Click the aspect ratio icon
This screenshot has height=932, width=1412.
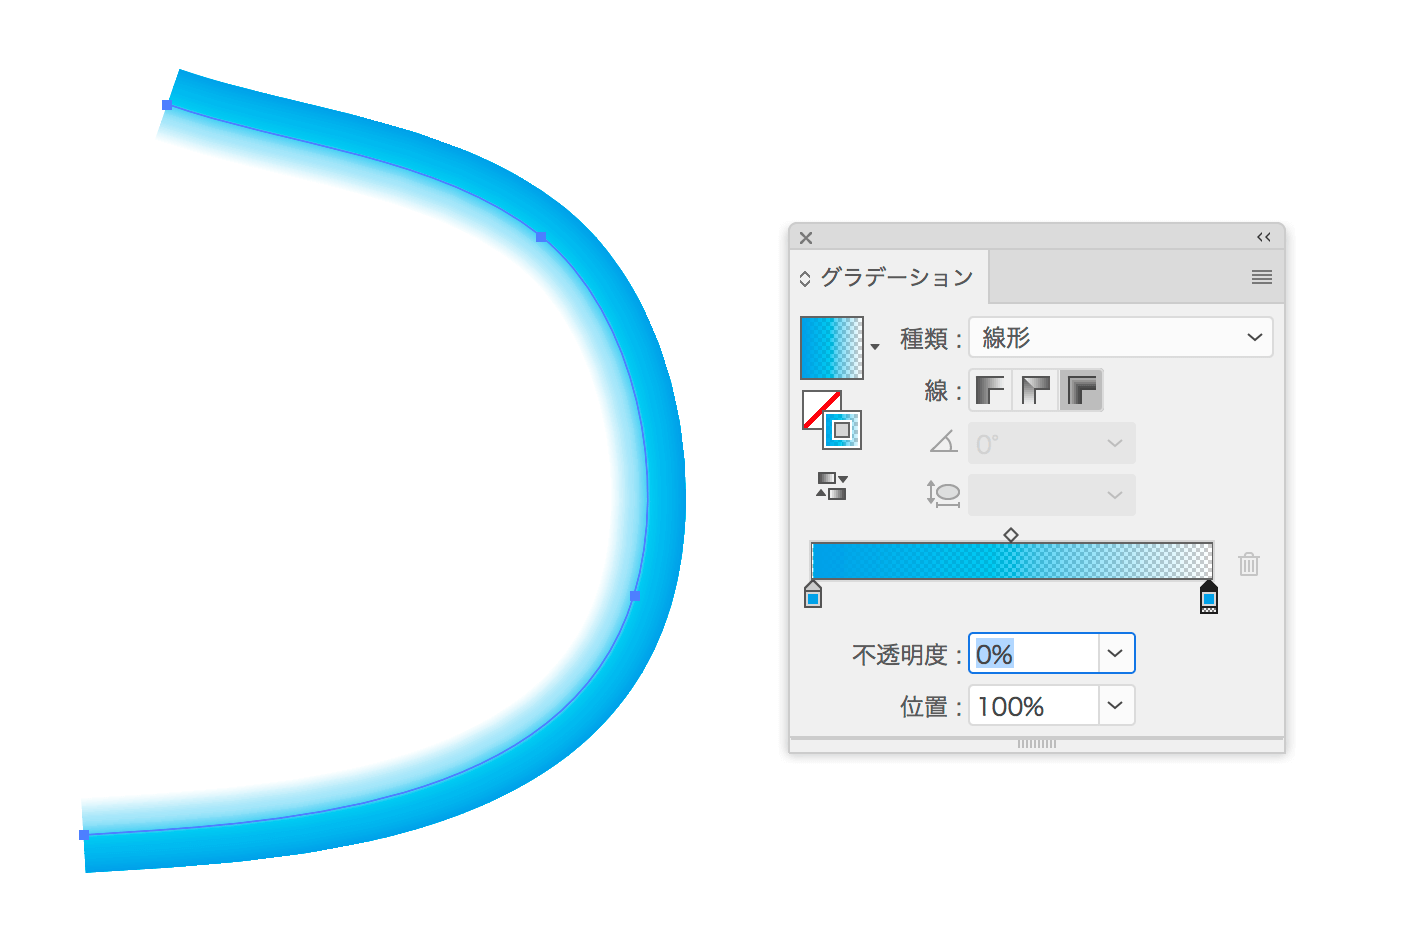click(x=943, y=494)
